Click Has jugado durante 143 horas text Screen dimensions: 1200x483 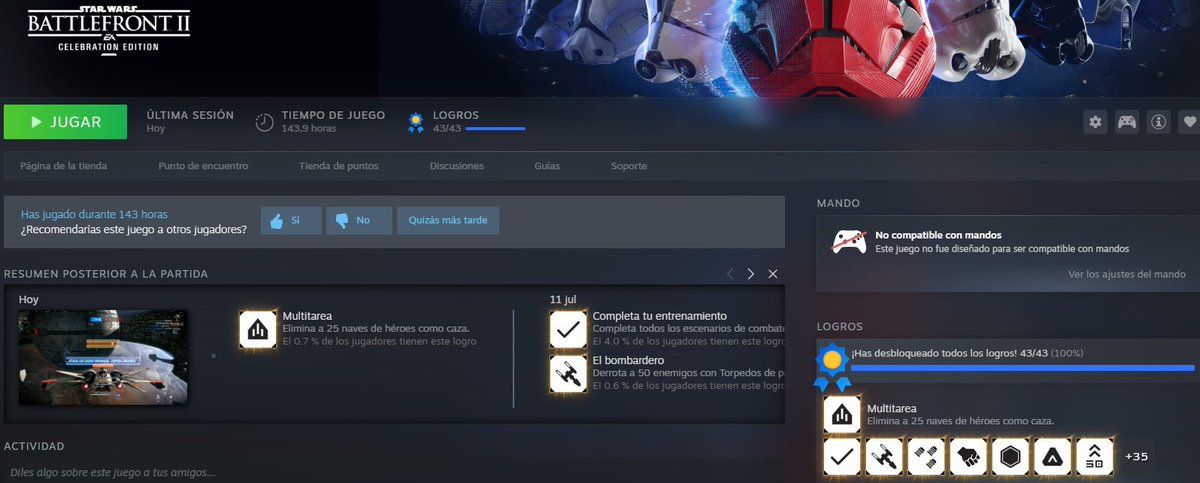pyautogui.click(x=95, y=214)
